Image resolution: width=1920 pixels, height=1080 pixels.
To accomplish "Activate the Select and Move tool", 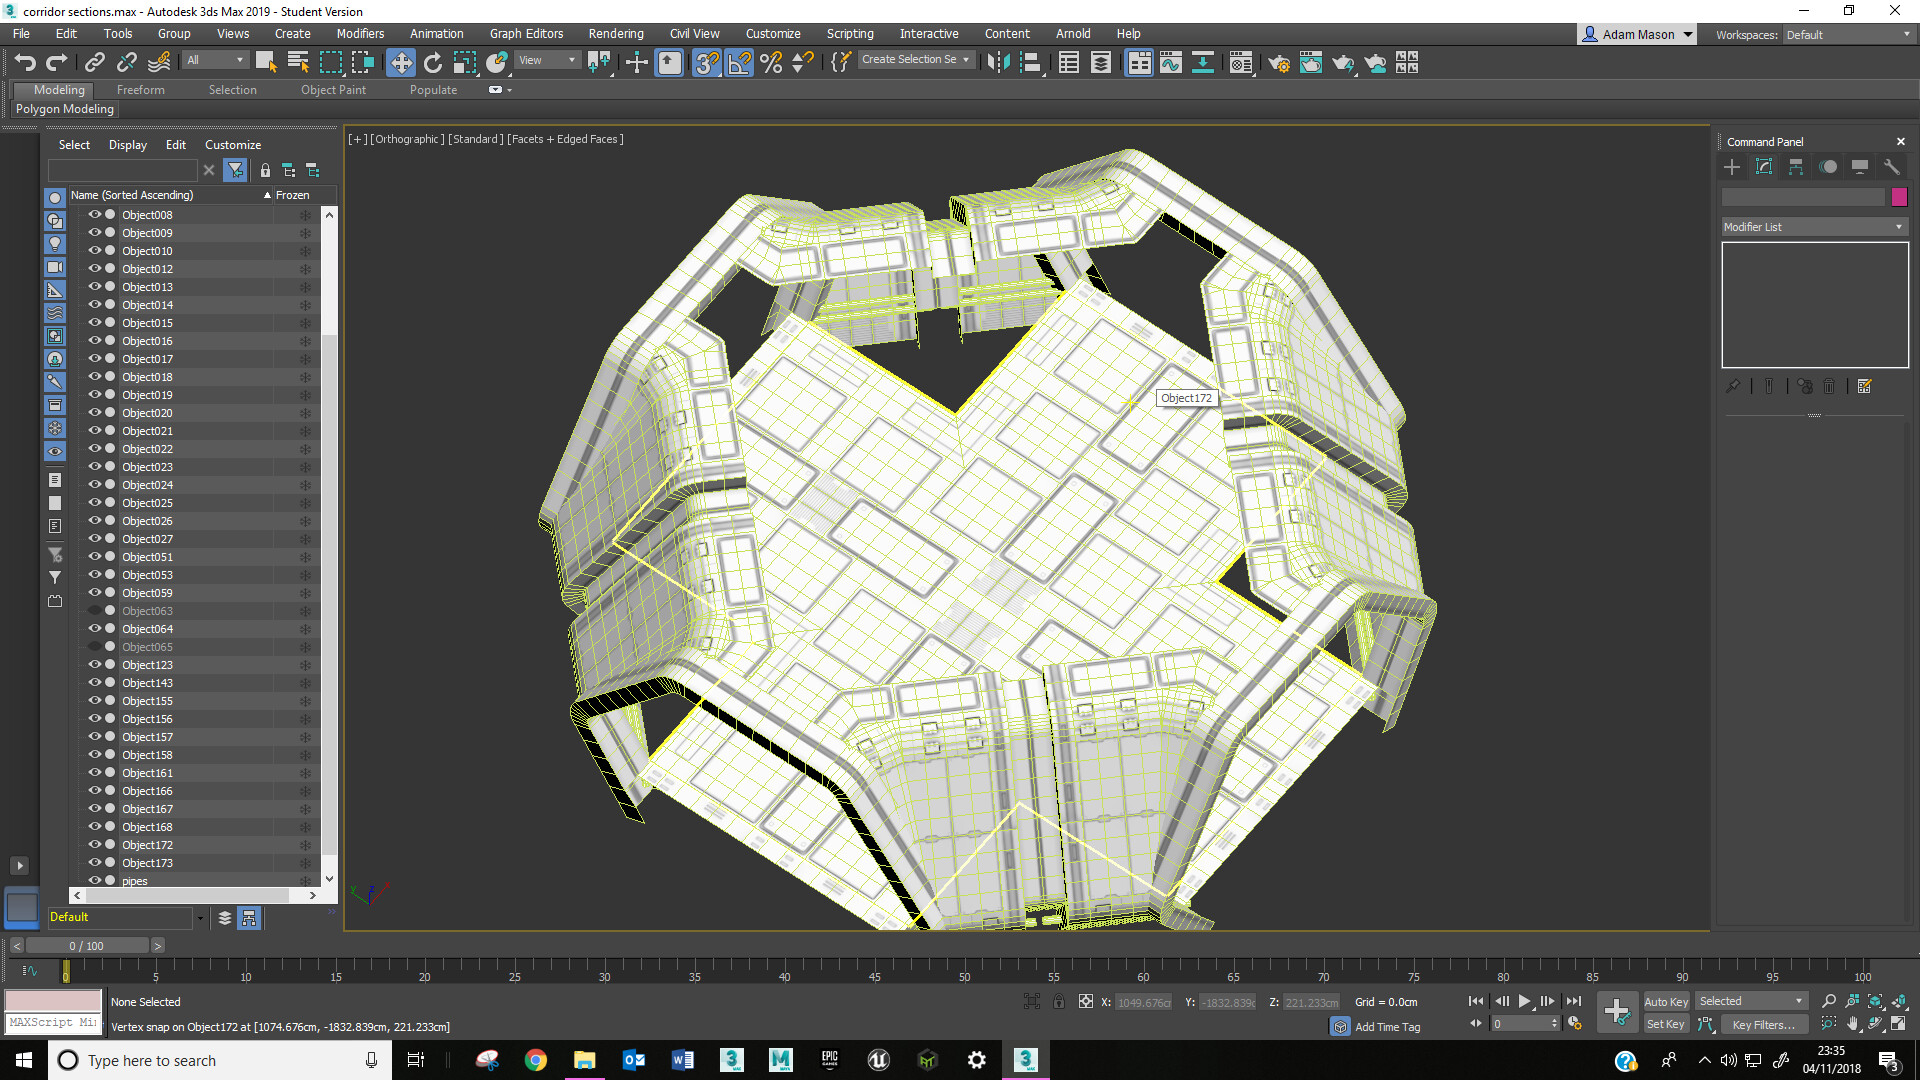I will click(400, 63).
